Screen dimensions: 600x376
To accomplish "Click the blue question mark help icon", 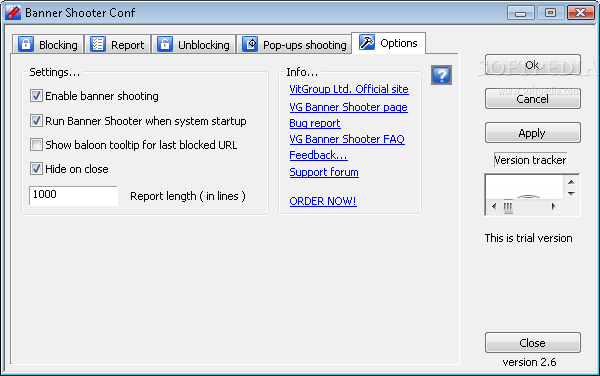I will 441,75.
